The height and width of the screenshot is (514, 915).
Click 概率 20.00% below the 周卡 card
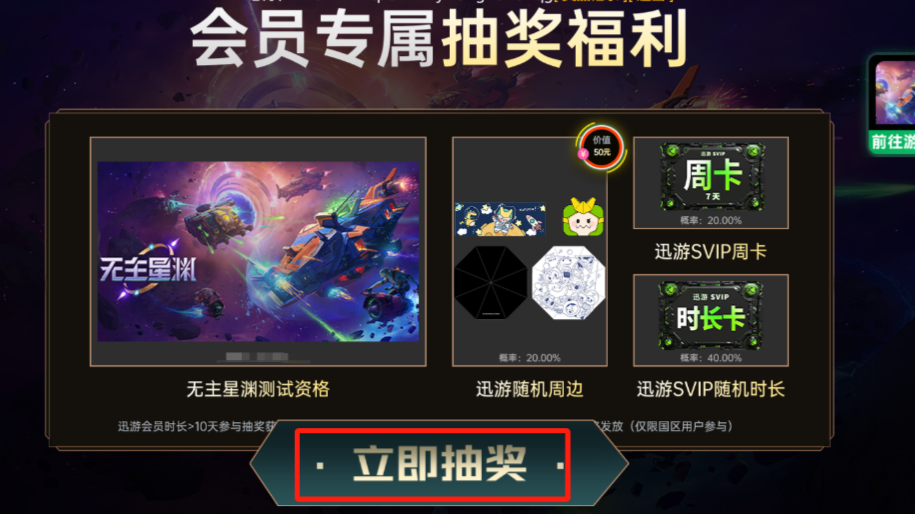click(711, 221)
